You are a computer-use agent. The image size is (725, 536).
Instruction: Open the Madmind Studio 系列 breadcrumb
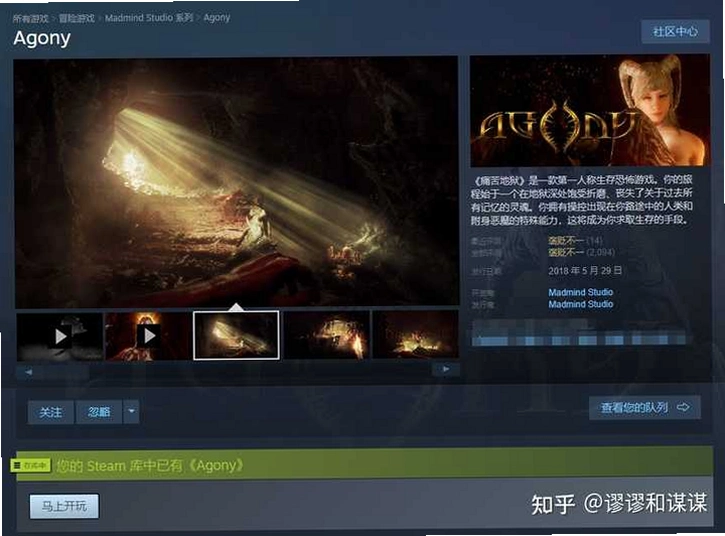tap(149, 18)
